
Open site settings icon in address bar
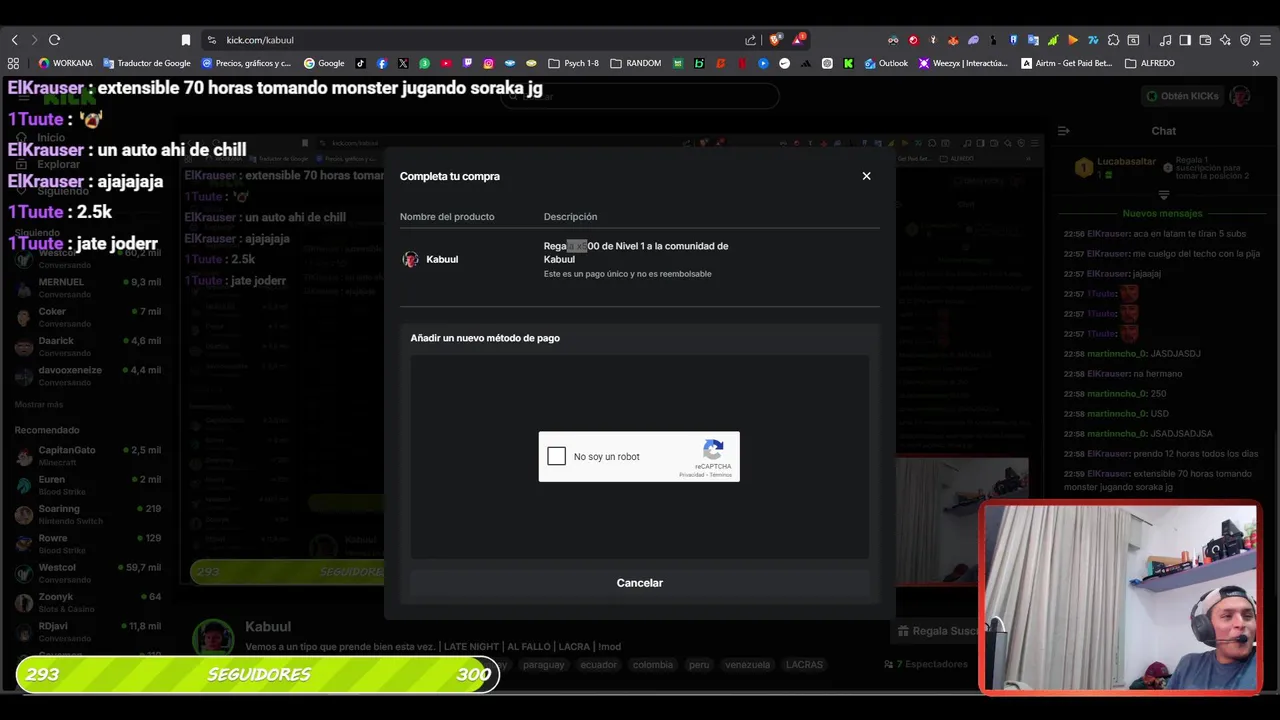(211, 40)
